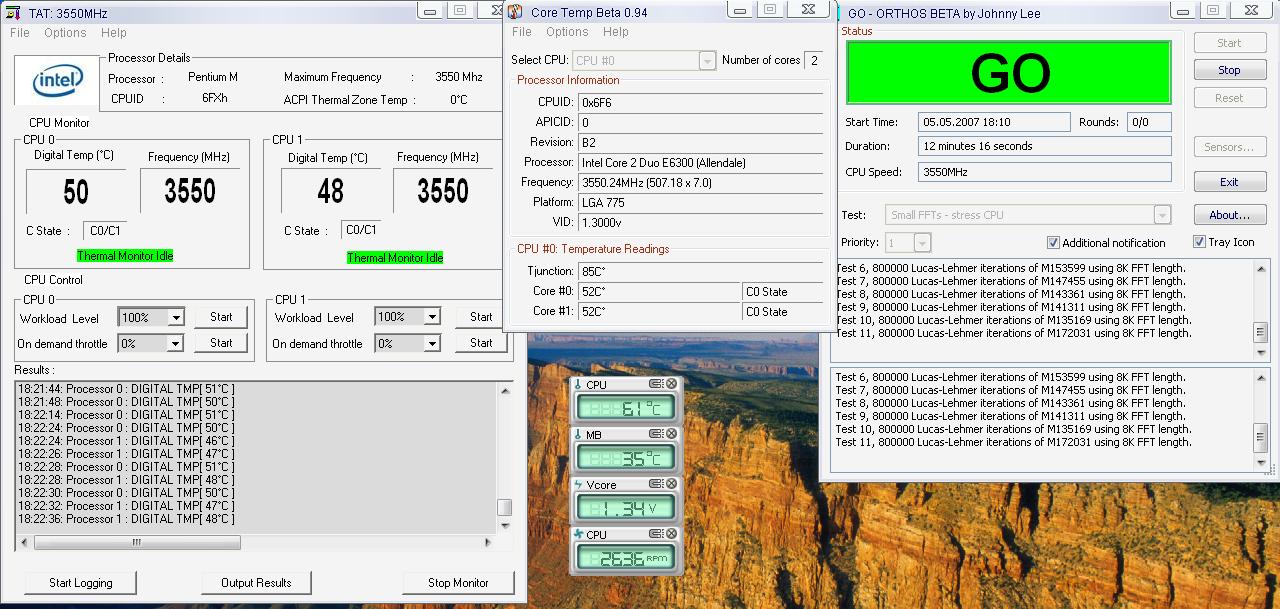The height and width of the screenshot is (609, 1280).
Task: Click Tjunction 85C value in Core Temp
Action: pos(700,271)
